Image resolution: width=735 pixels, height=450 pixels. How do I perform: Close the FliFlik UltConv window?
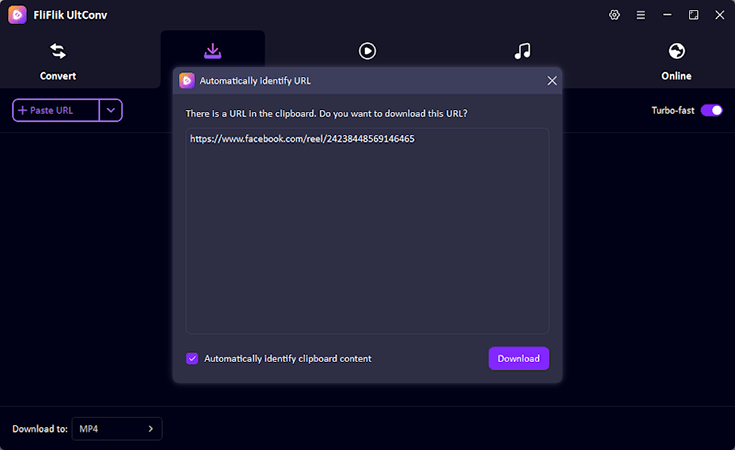720,15
